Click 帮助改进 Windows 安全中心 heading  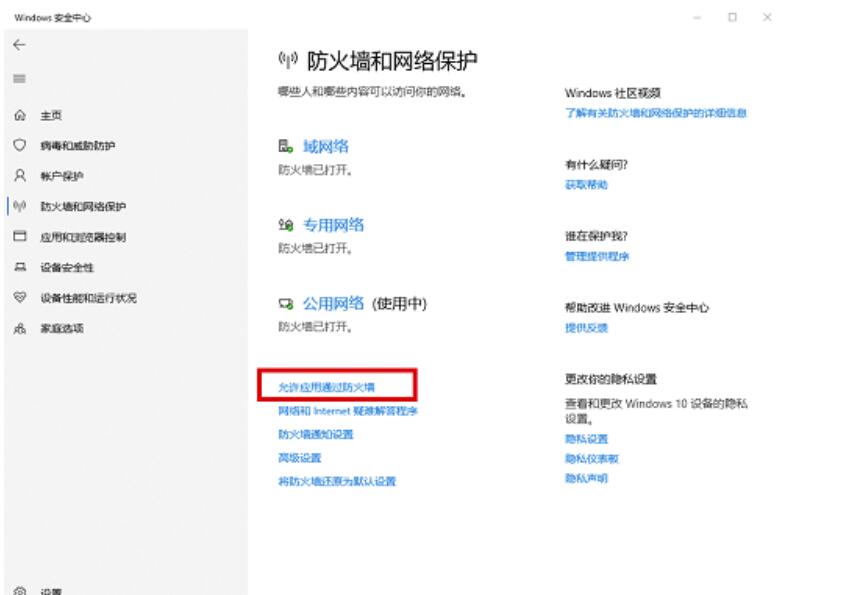point(637,308)
